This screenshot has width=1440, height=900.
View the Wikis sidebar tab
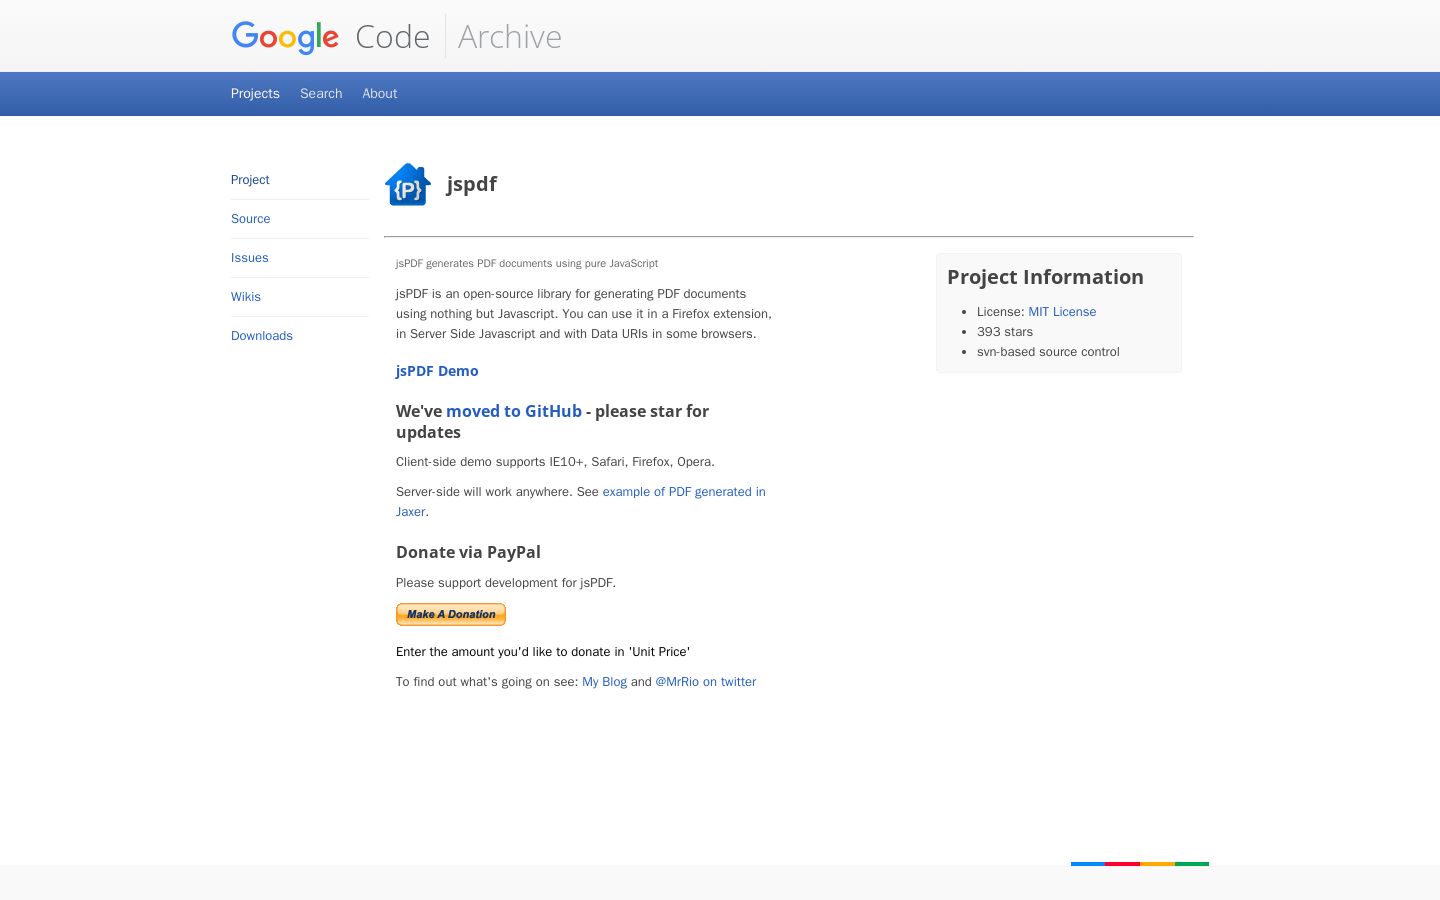point(246,297)
